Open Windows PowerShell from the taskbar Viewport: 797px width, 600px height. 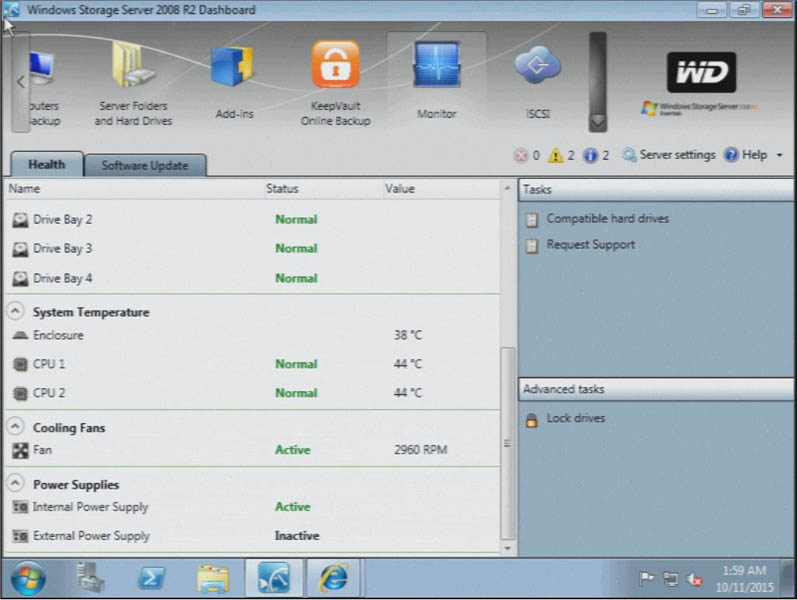(x=151, y=578)
